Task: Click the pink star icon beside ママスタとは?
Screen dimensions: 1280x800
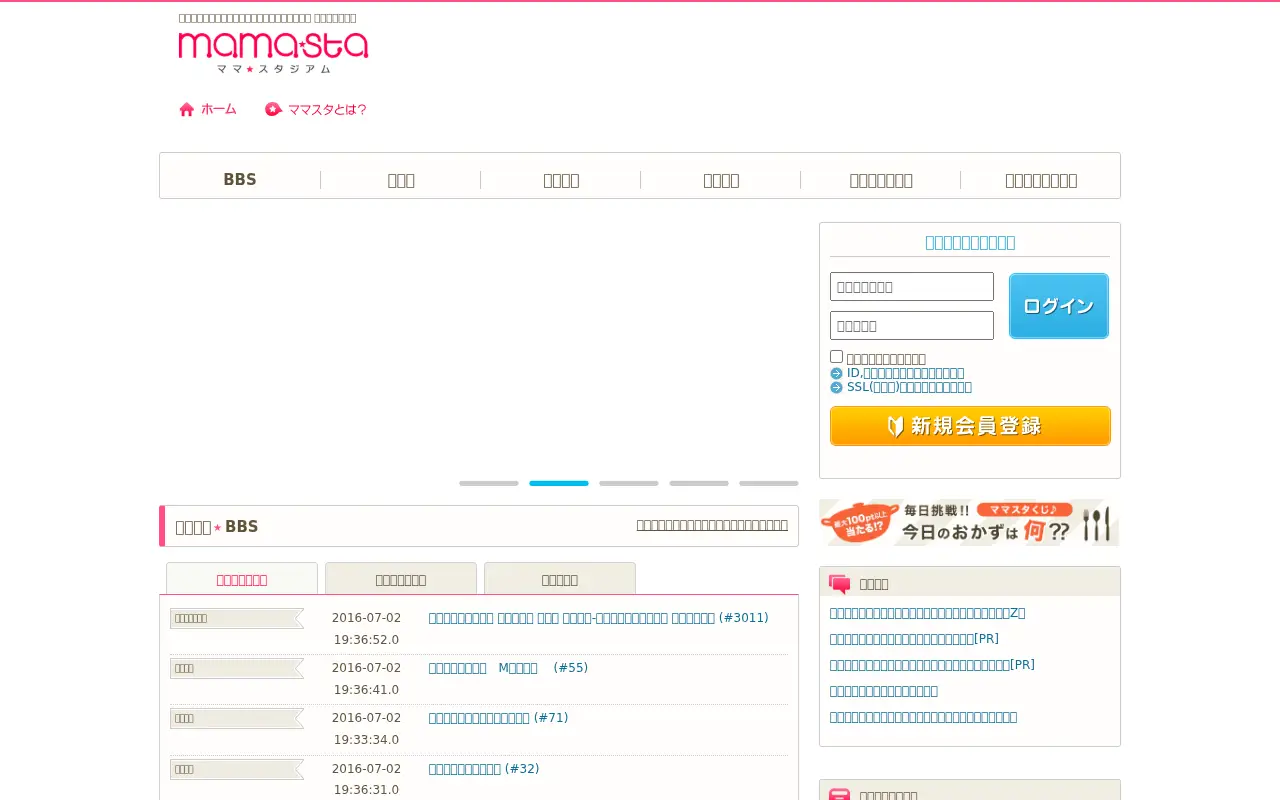Action: pos(273,109)
